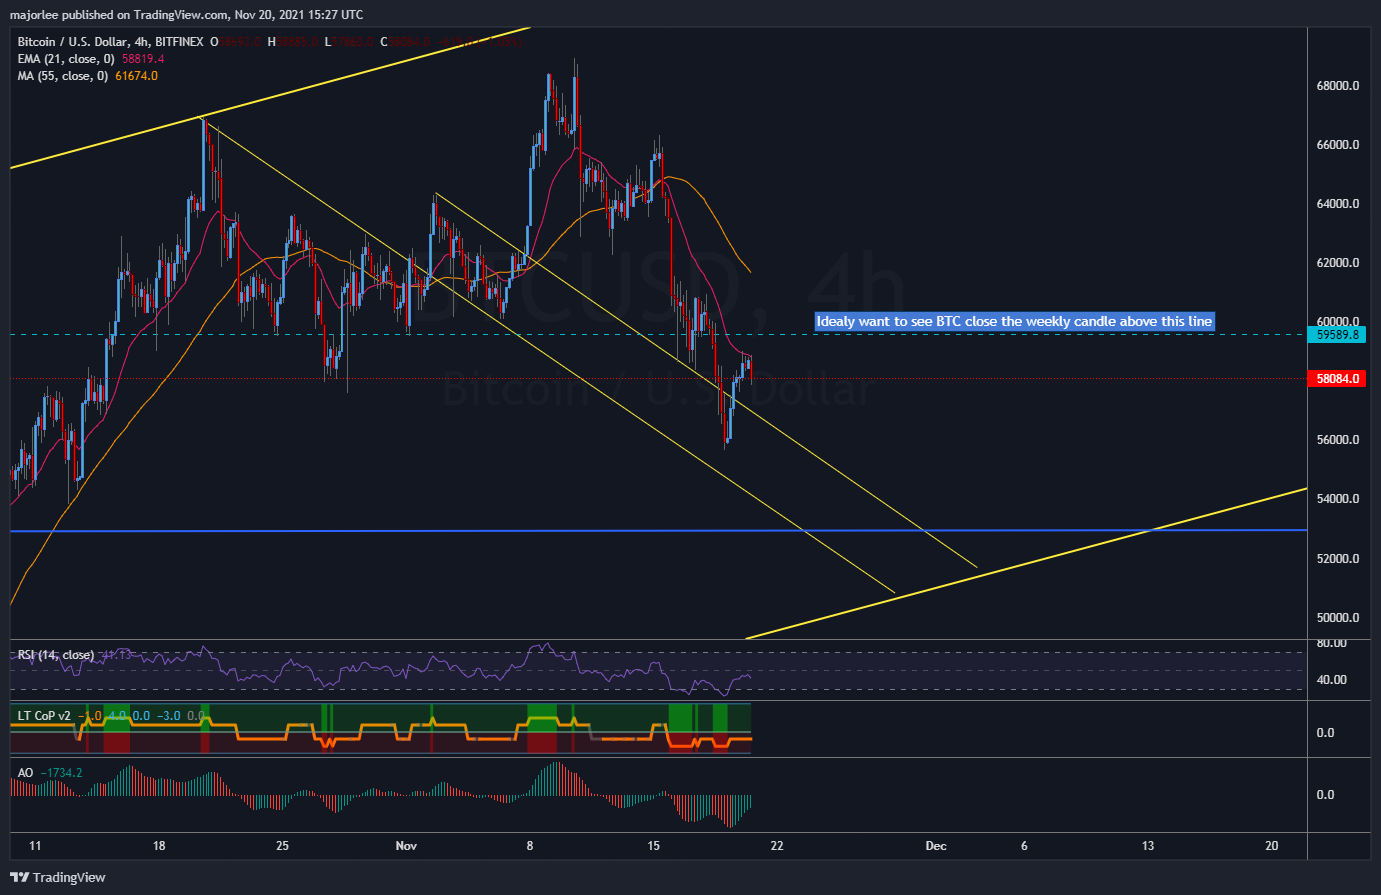This screenshot has height=895, width=1381.
Task: Click the 66000.0 price axis label
Action: 1338,145
